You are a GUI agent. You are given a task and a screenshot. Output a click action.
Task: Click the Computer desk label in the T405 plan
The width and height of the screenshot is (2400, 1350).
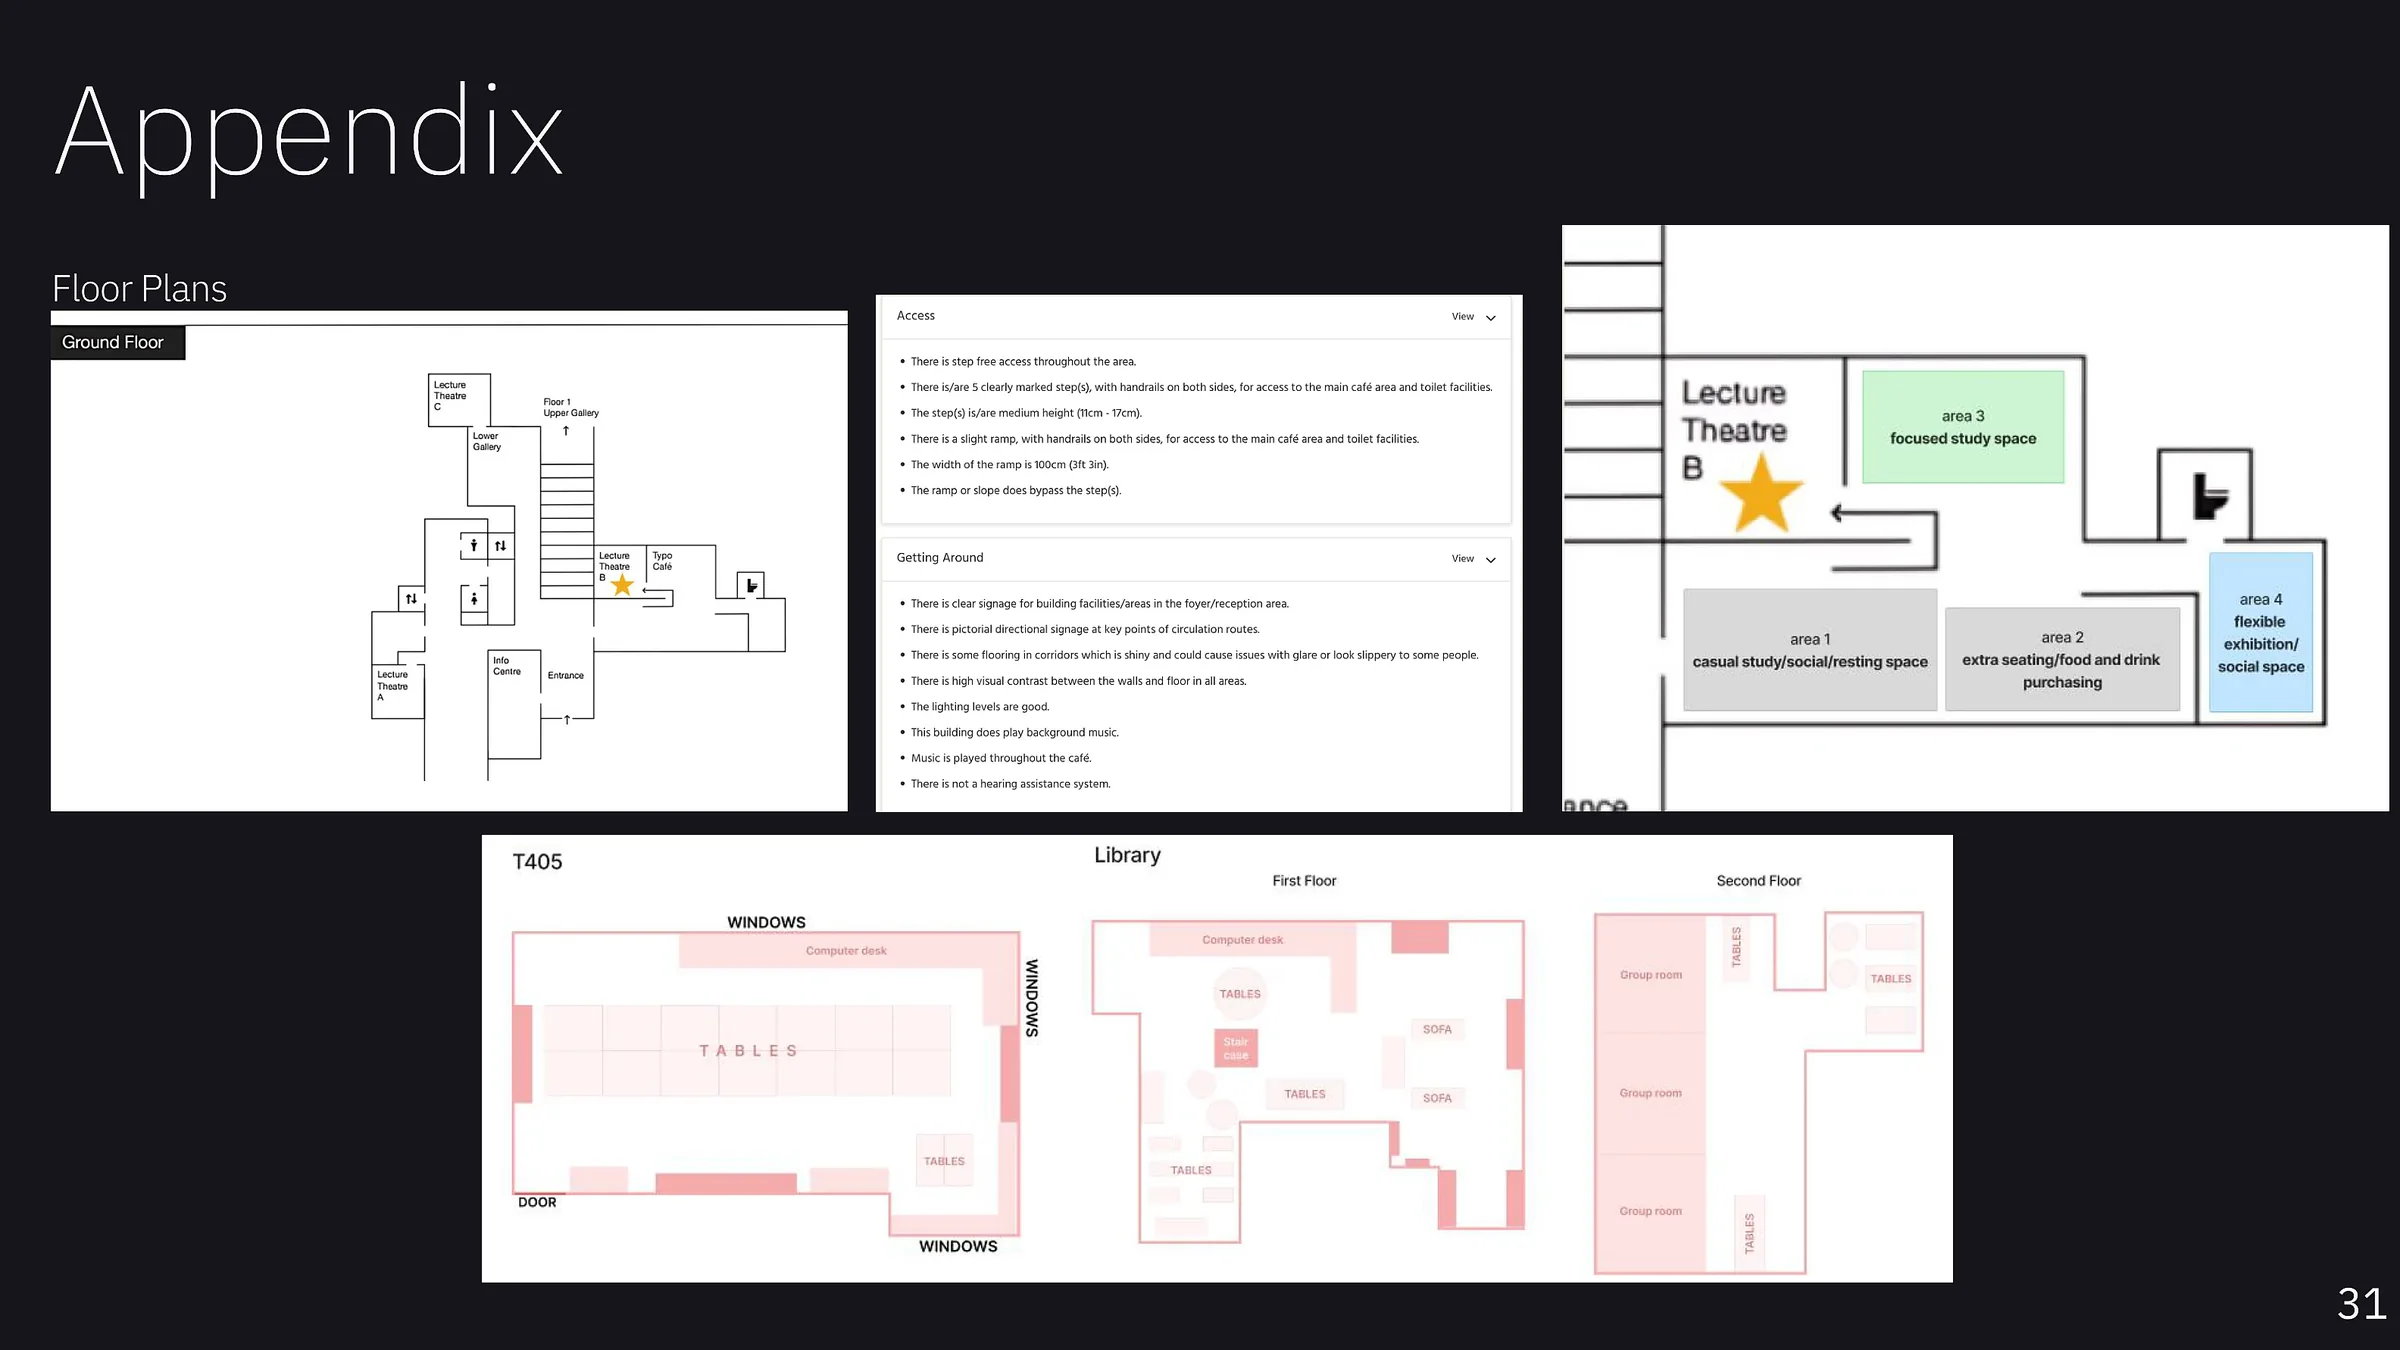coord(846,951)
